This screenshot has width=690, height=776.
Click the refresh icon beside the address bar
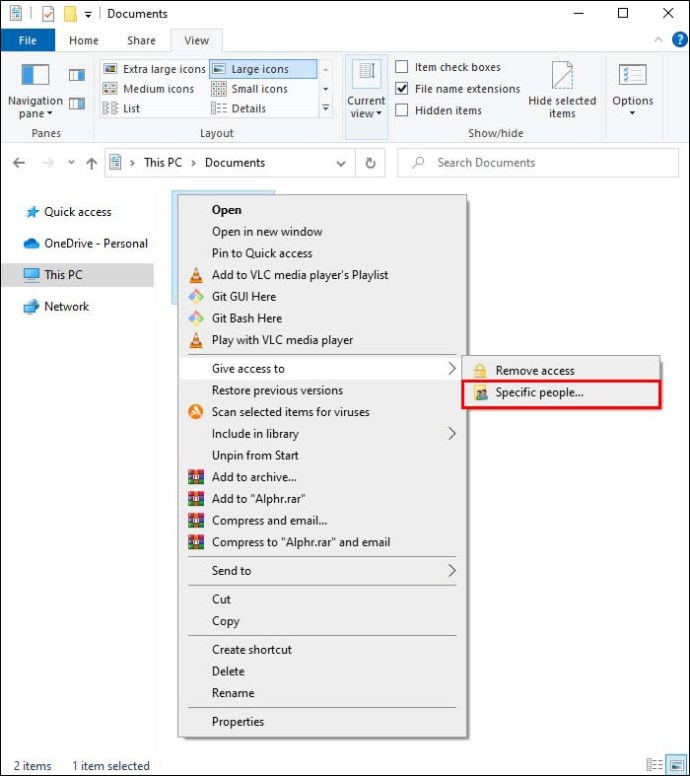pyautogui.click(x=370, y=163)
